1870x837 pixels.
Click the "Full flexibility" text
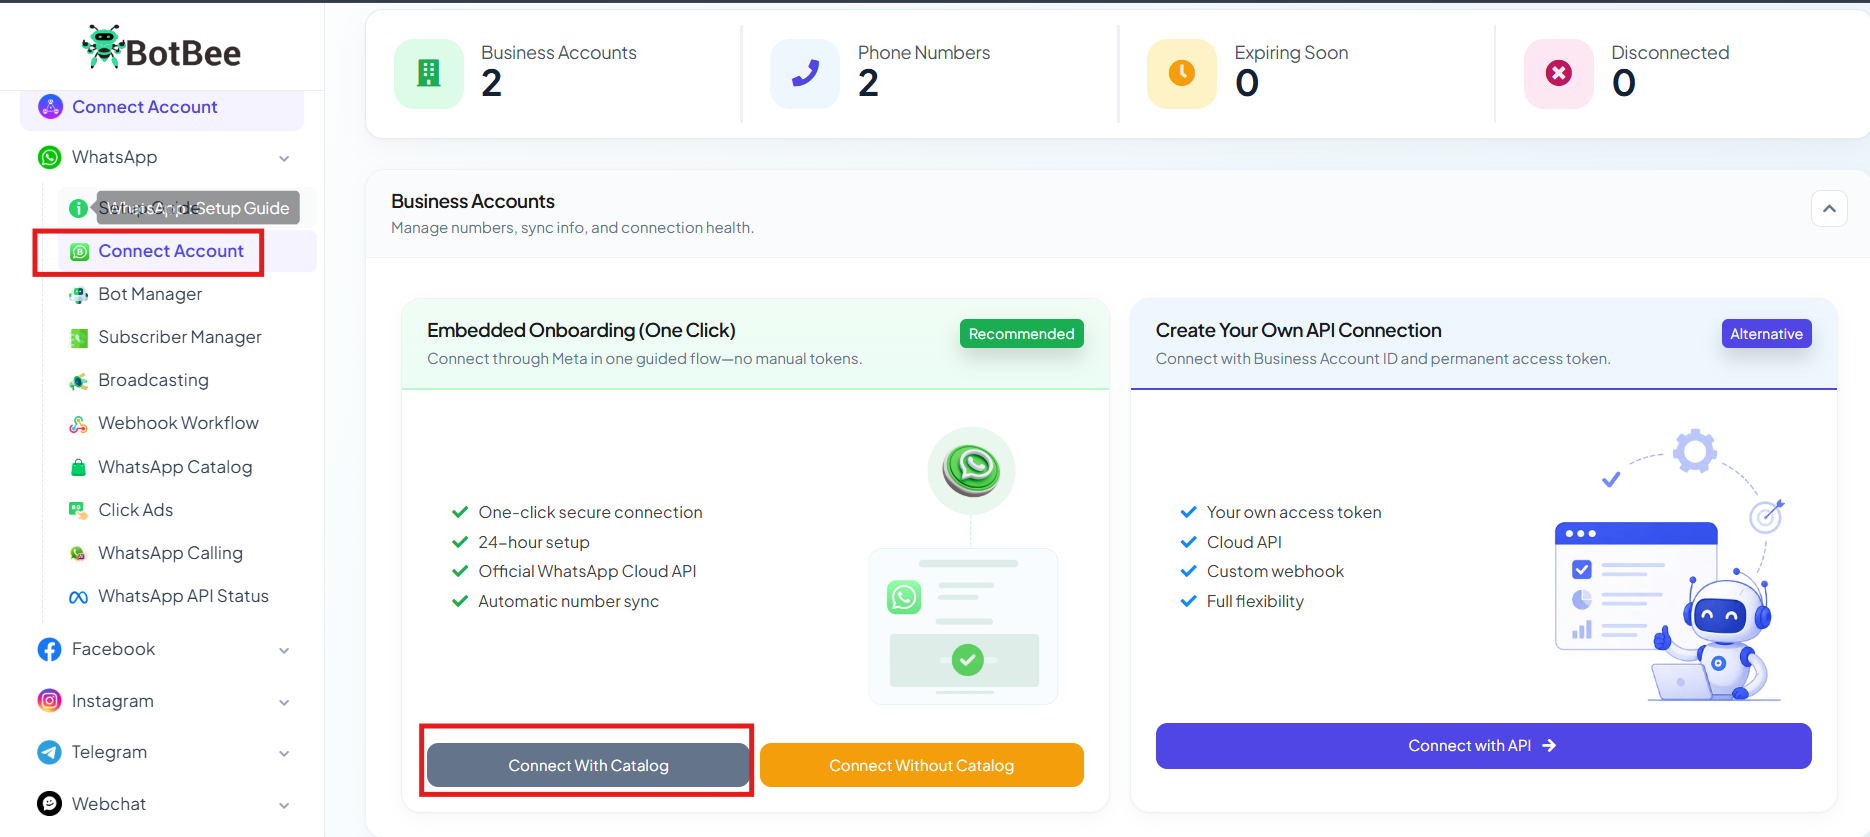(1255, 601)
